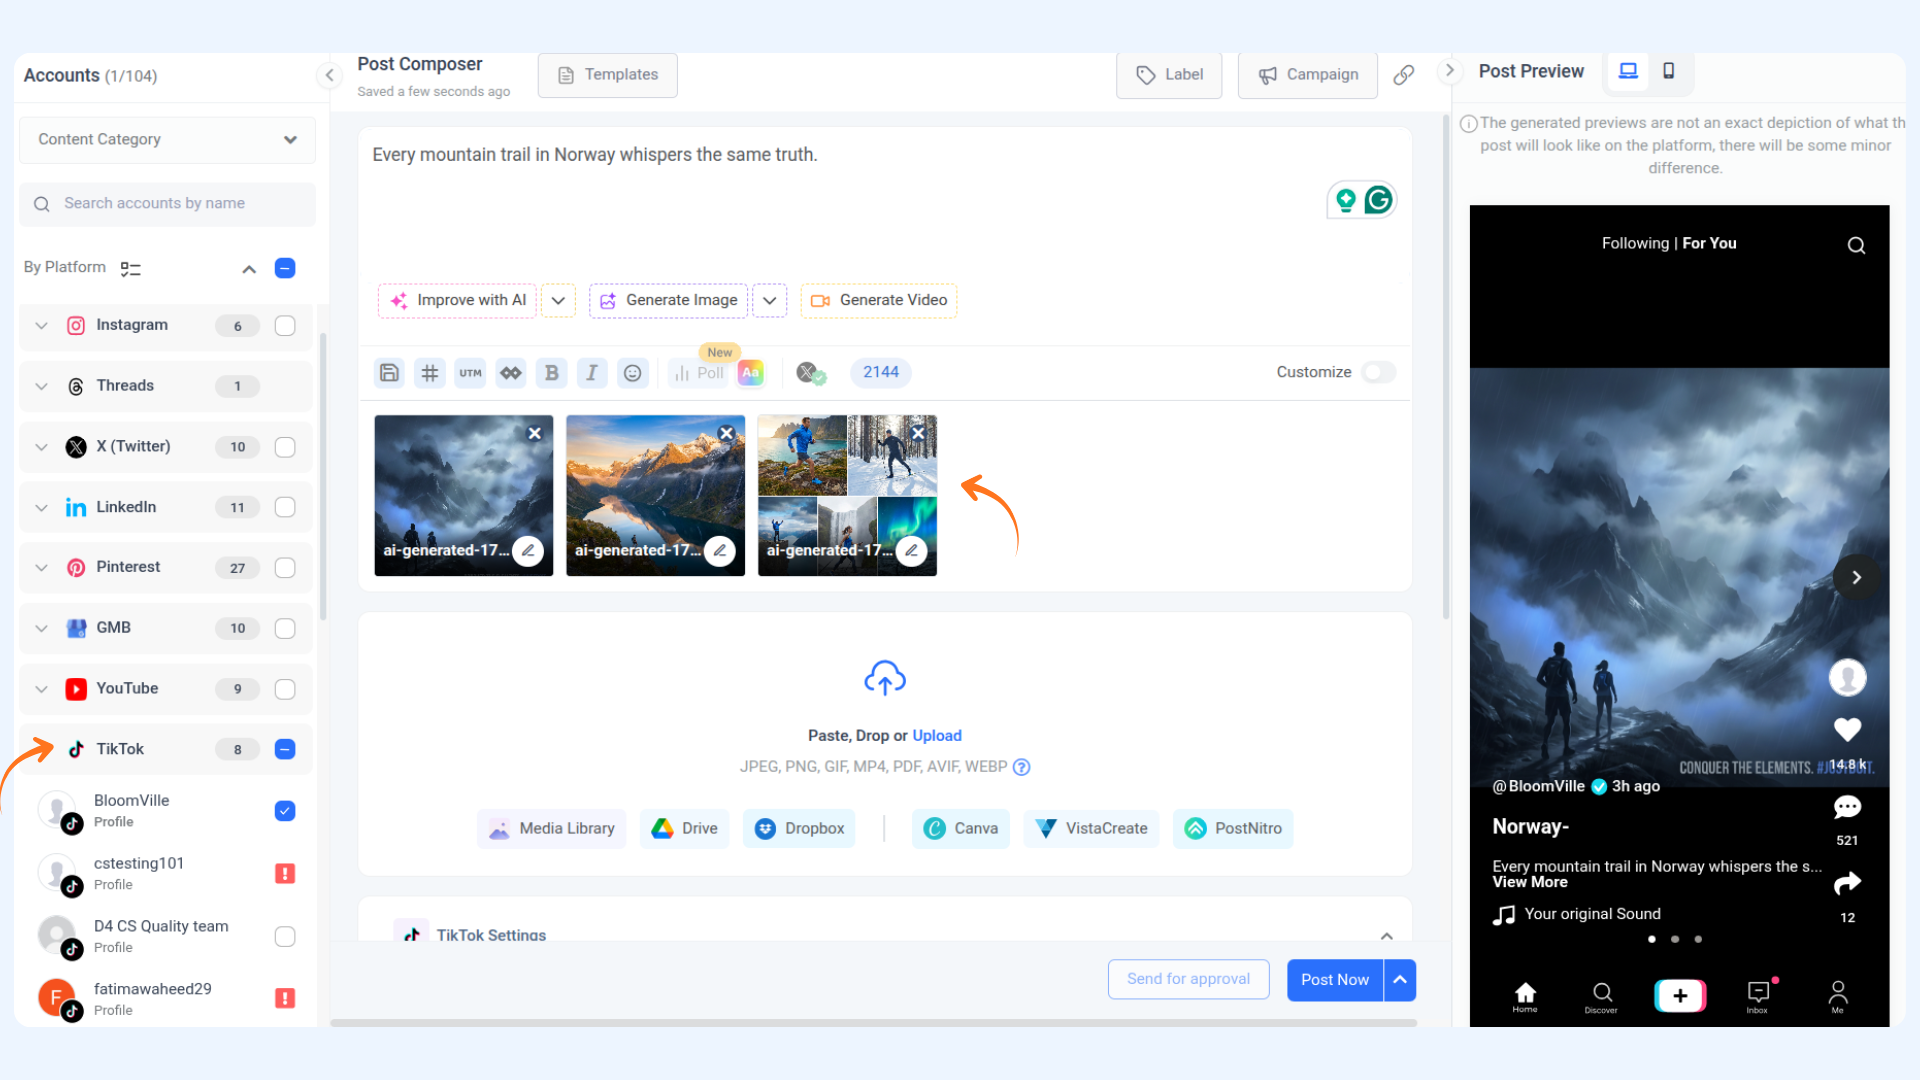Screen dimensions: 1920x1080
Task: Uncheck the BloomVille TikTok account
Action: pyautogui.click(x=285, y=811)
